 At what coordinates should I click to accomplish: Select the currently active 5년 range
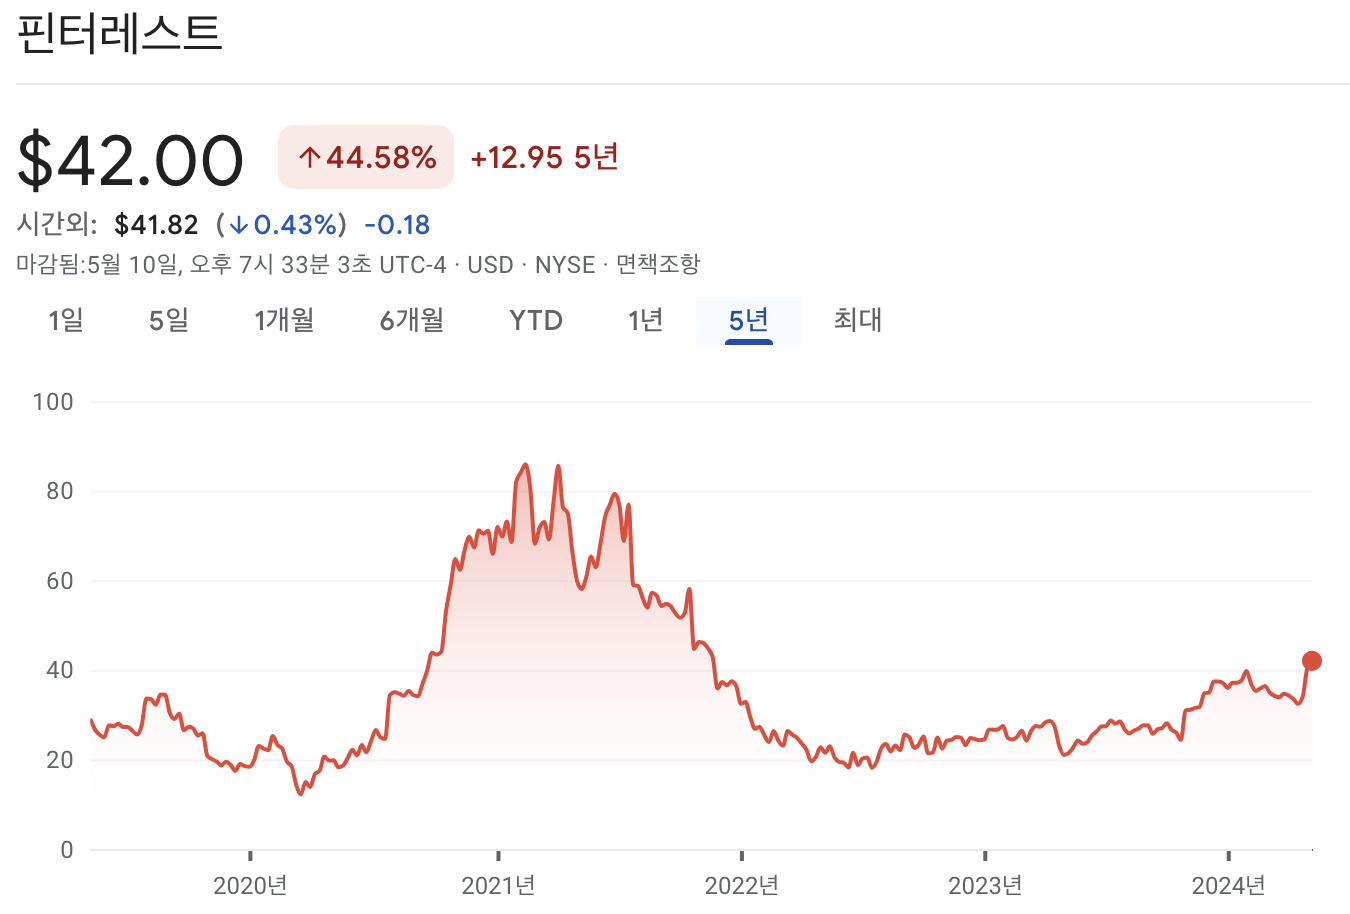coord(748,320)
